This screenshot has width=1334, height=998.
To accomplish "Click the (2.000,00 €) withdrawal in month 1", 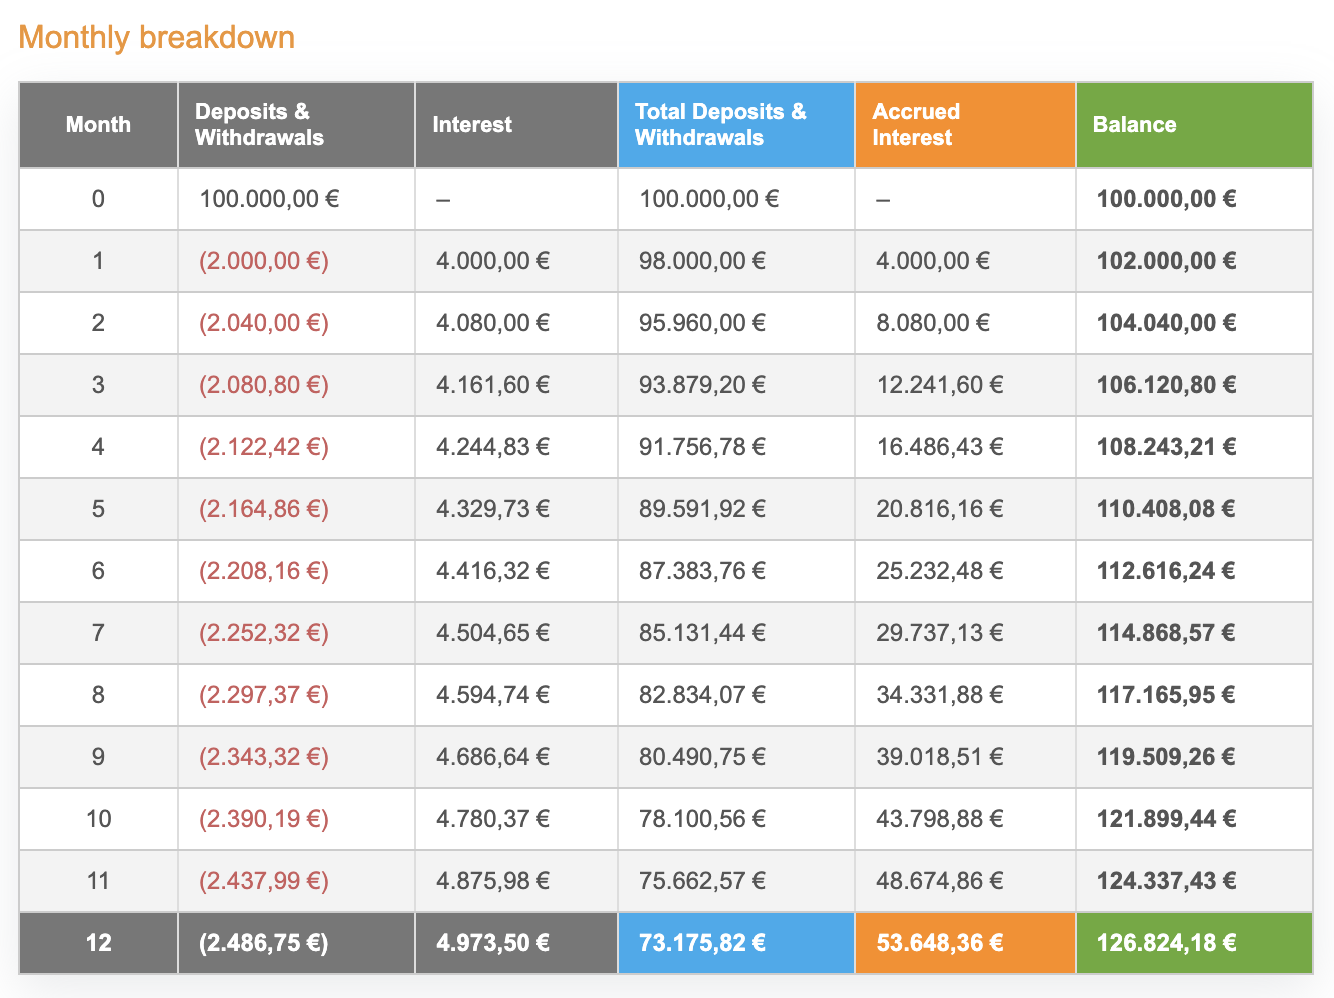I will coord(264,261).
